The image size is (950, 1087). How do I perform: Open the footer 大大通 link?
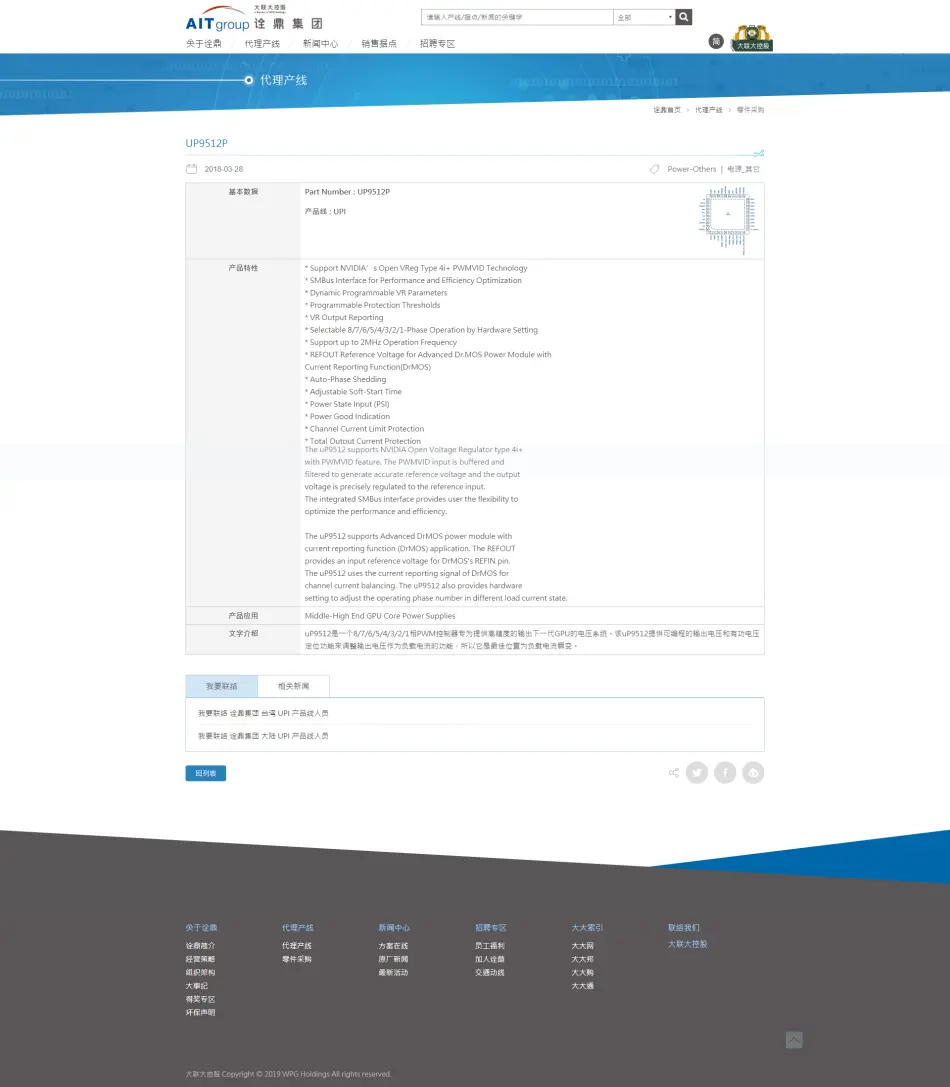coord(582,986)
